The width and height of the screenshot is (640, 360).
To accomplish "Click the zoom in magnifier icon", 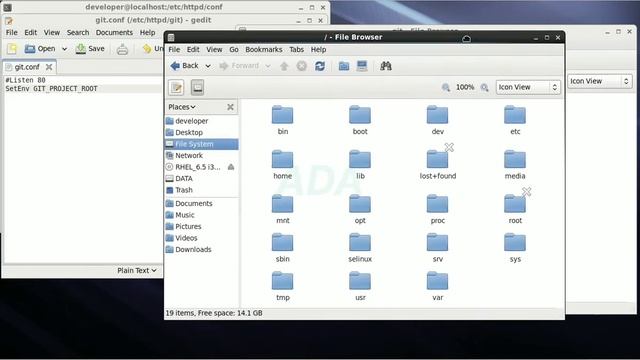I will (x=484, y=87).
